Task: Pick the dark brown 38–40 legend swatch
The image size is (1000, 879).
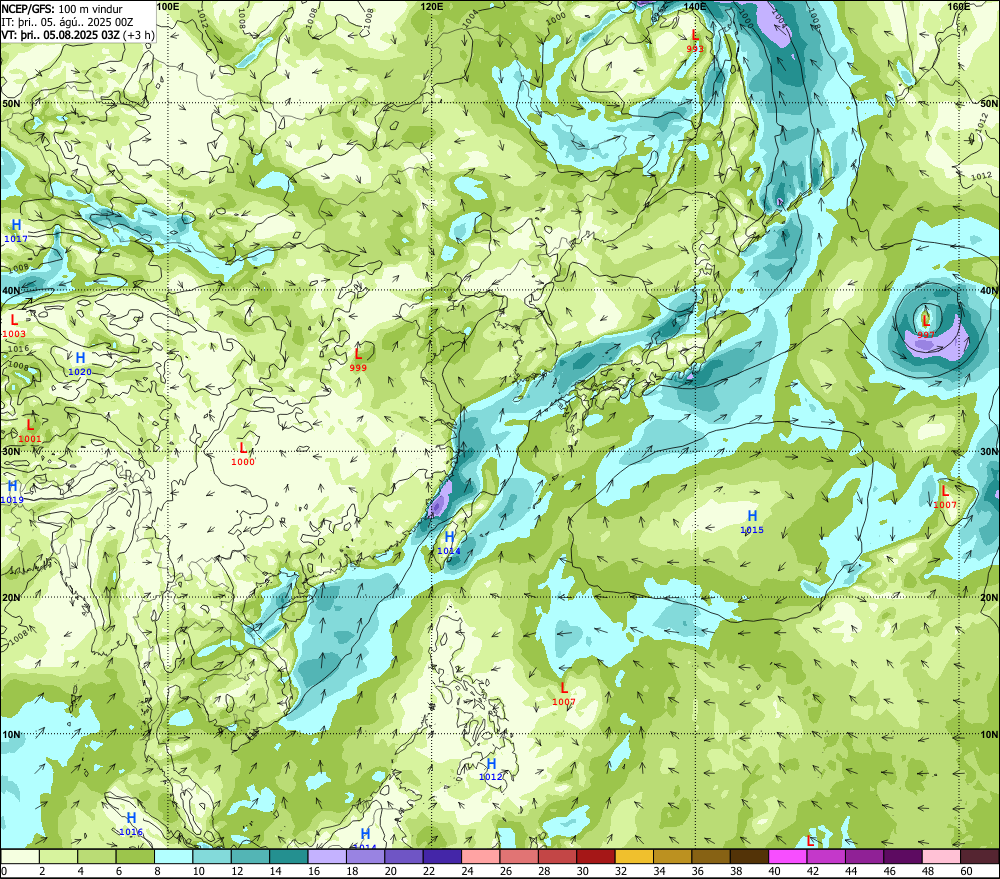Action: click(749, 856)
